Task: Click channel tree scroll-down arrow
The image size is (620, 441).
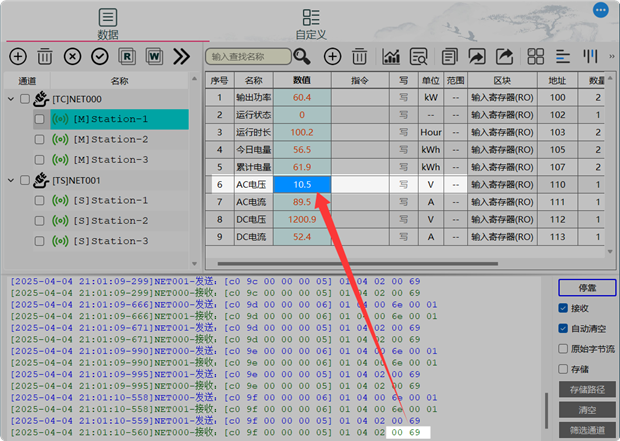Action: click(194, 264)
